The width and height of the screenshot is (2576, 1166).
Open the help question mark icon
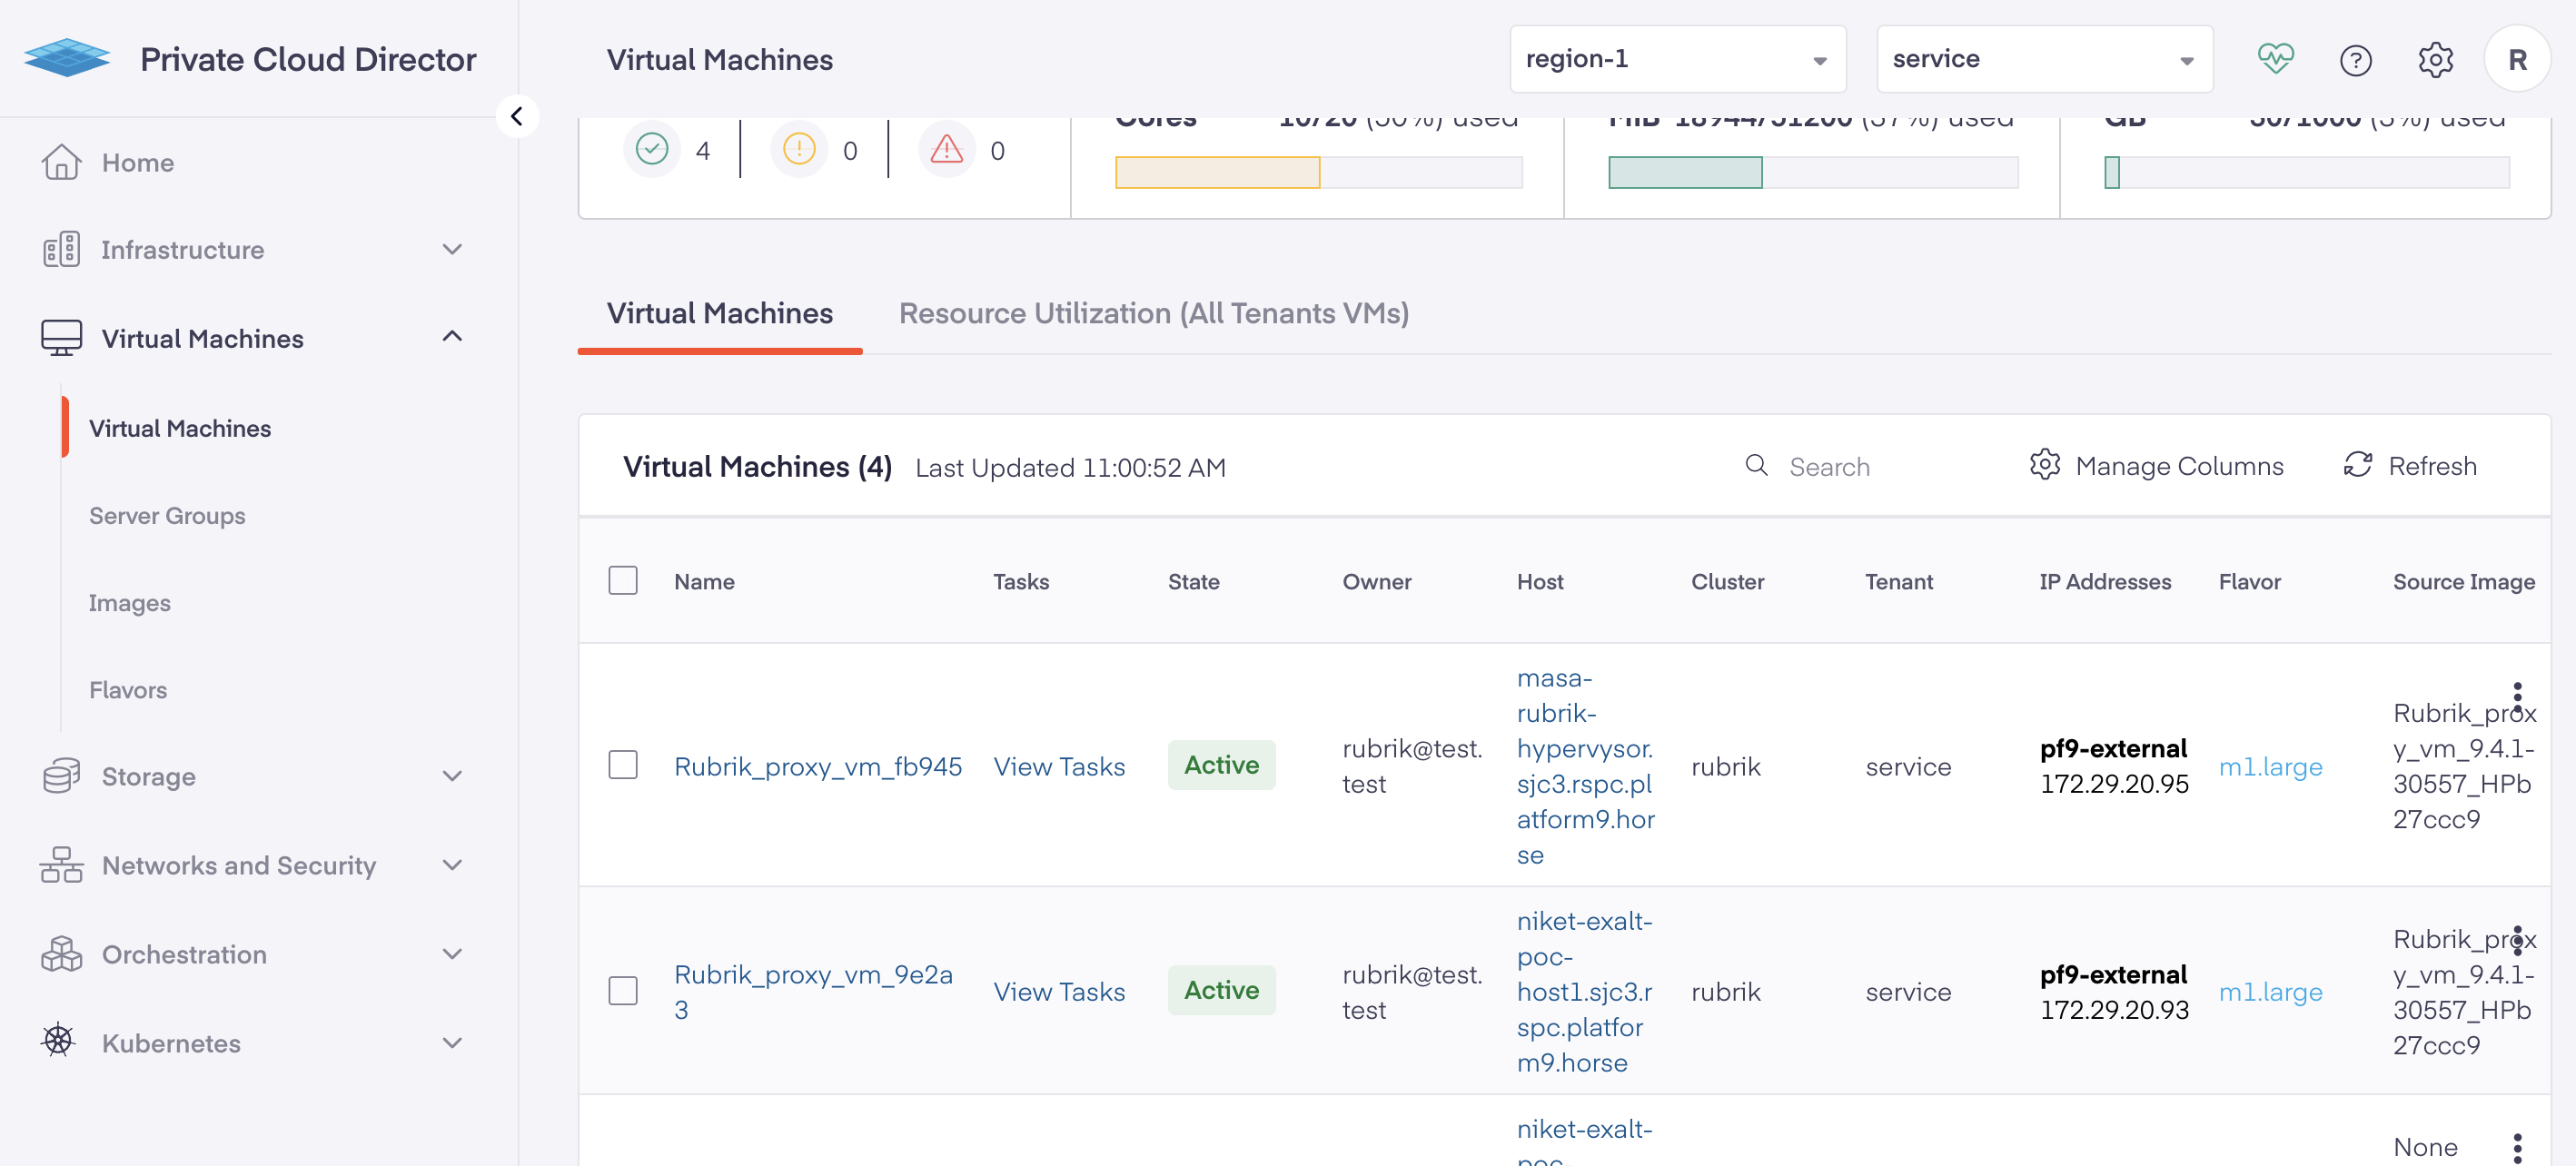(x=2355, y=60)
